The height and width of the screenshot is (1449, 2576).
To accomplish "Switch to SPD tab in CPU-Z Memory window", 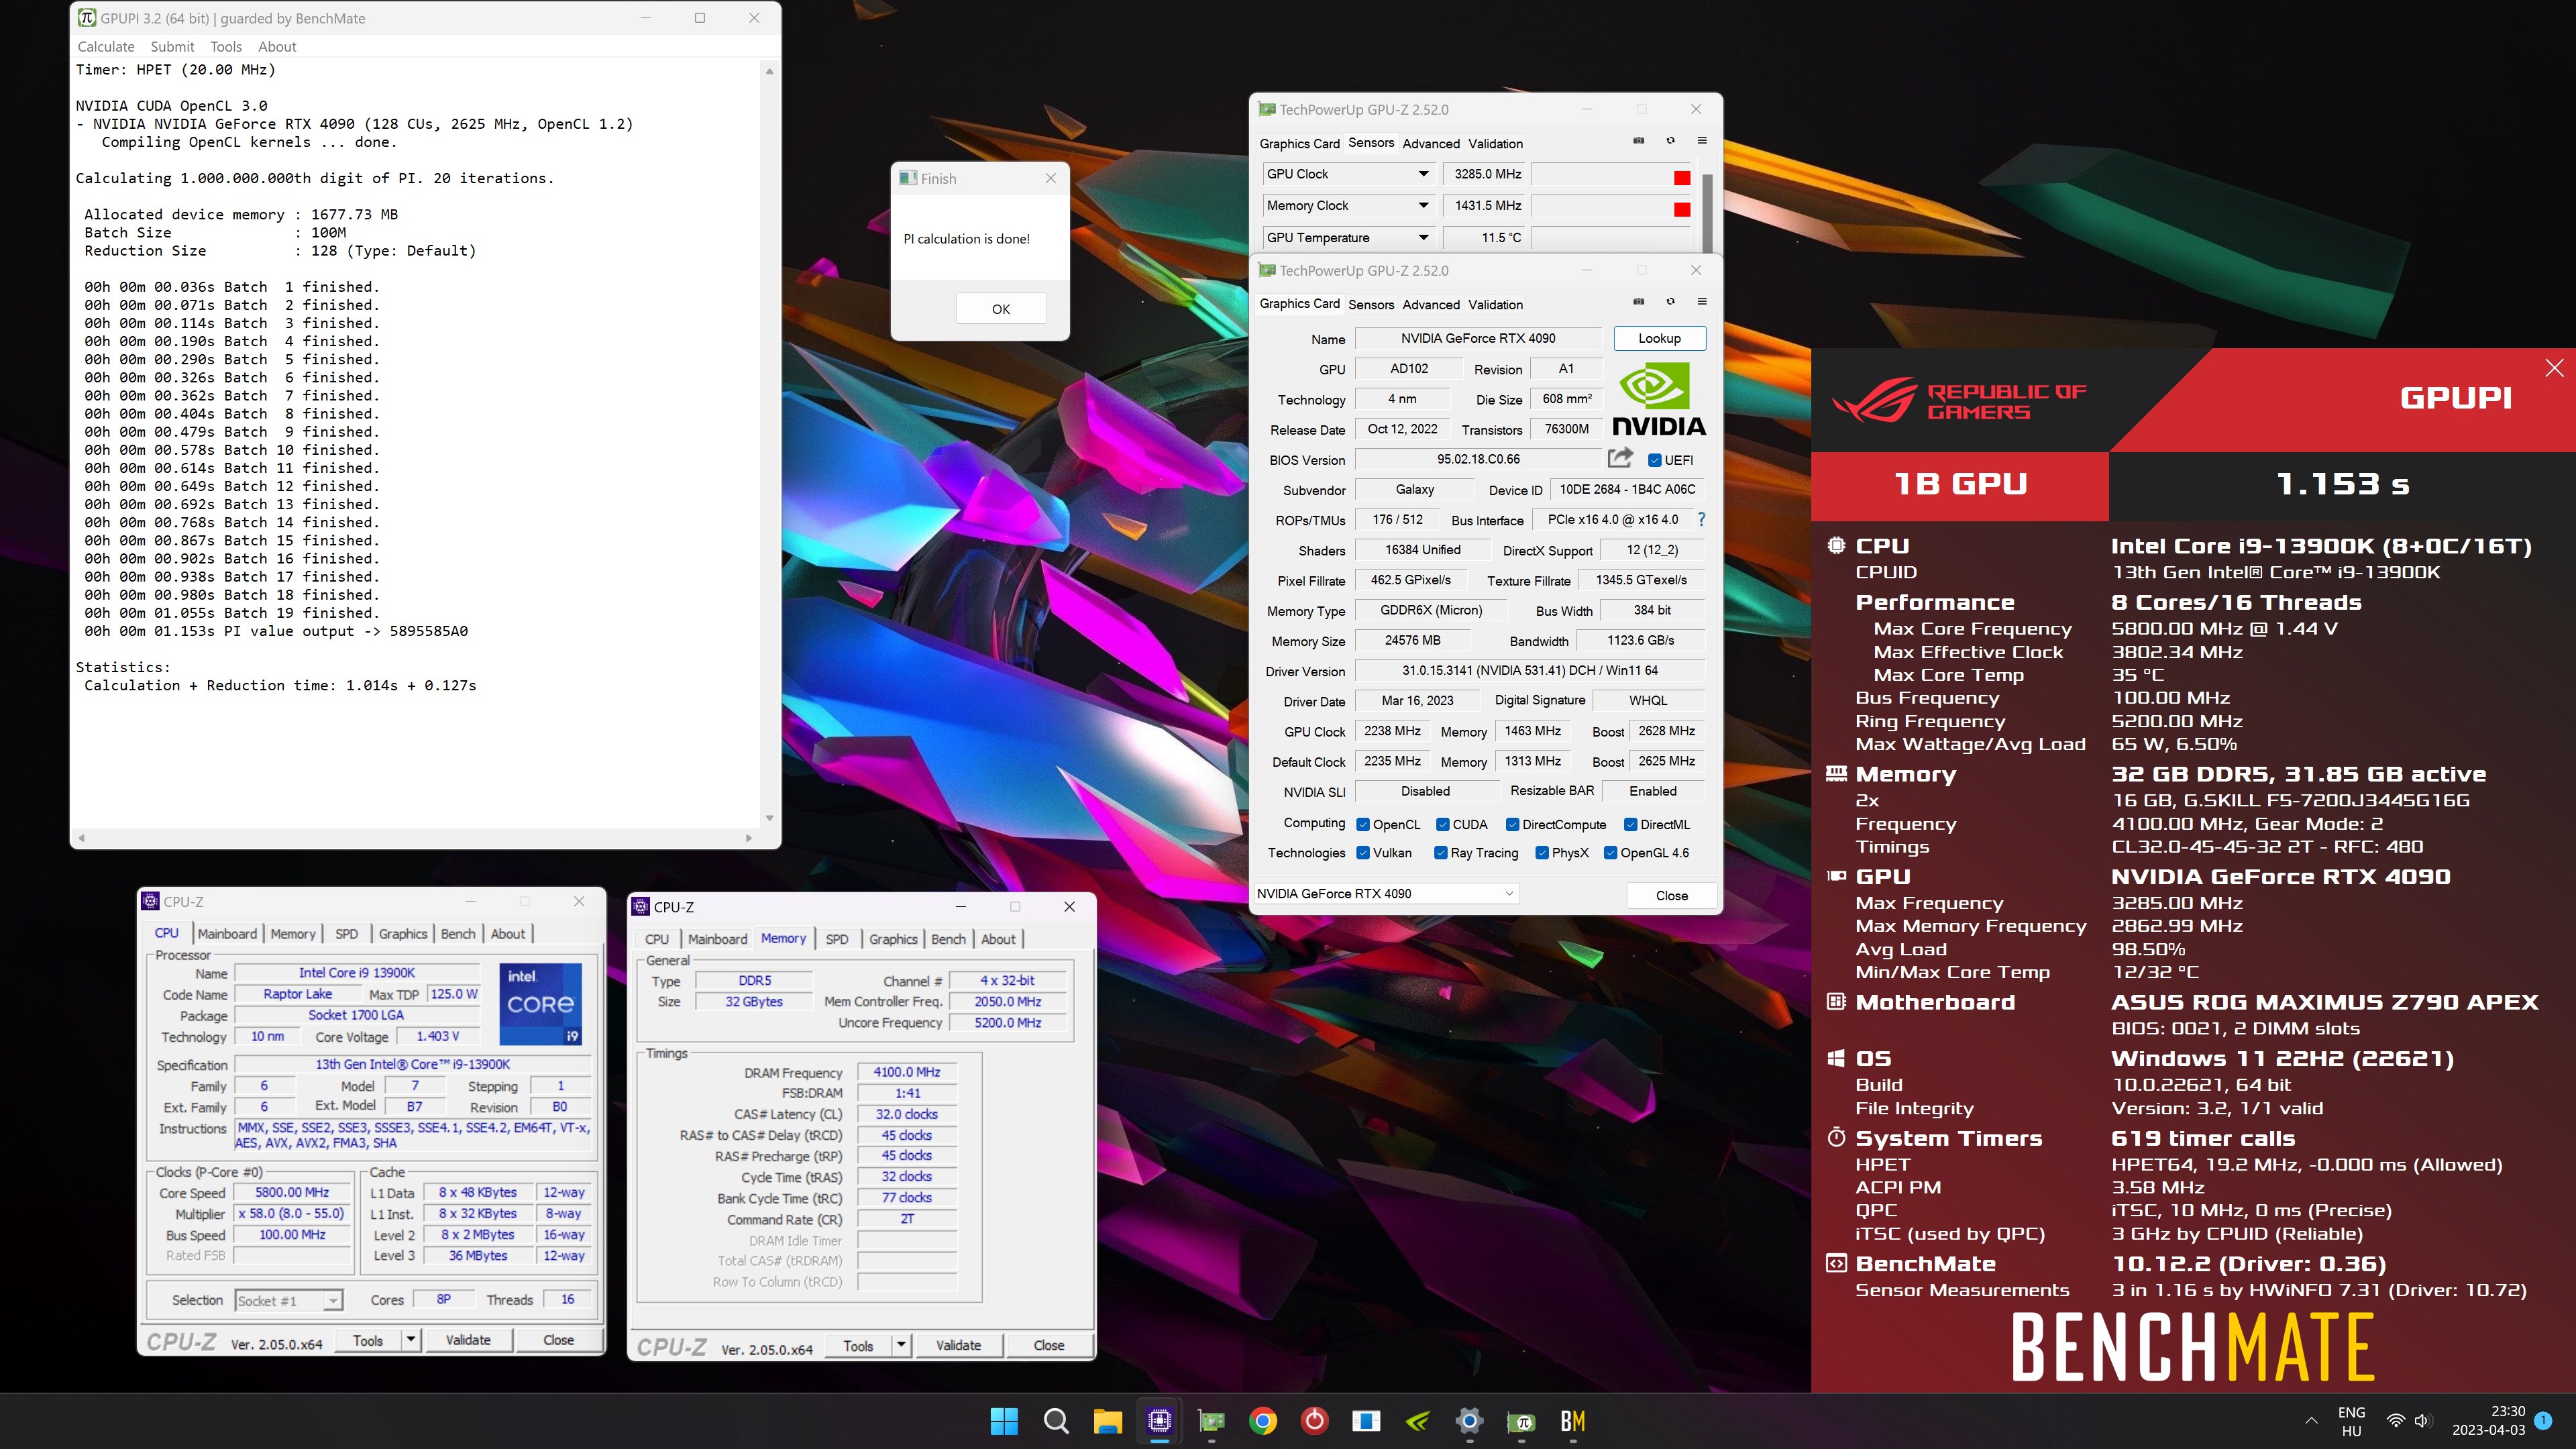I will point(837,939).
